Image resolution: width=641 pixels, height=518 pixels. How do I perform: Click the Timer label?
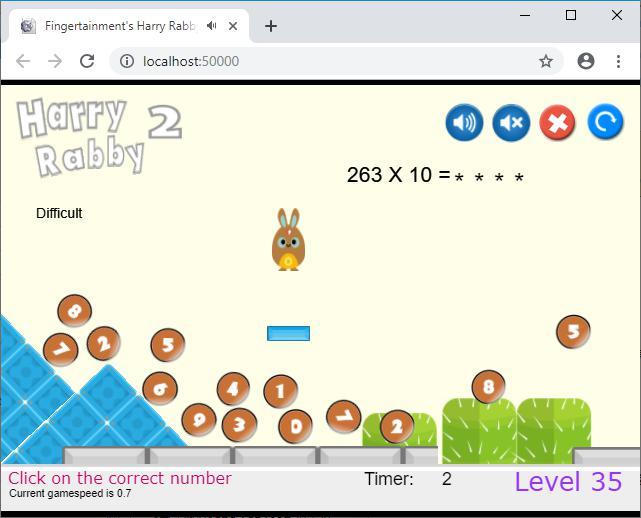[389, 479]
